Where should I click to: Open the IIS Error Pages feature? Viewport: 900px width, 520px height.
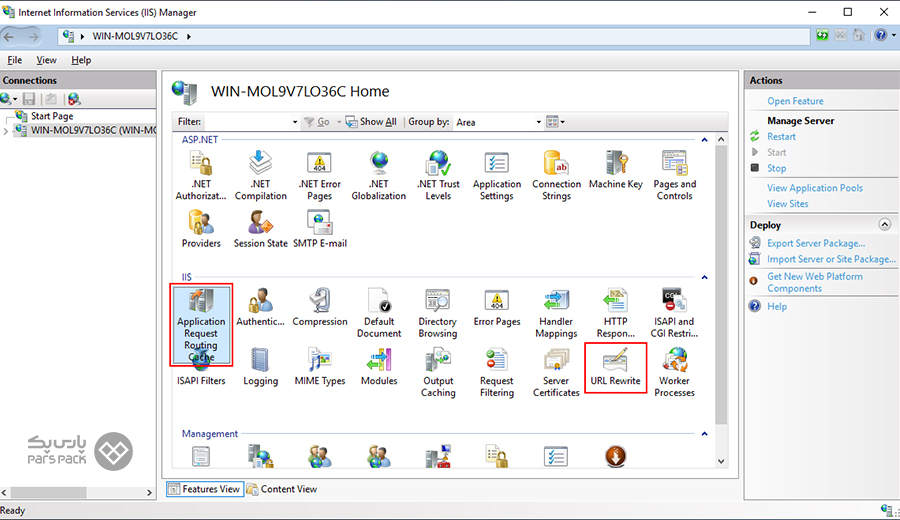pyautogui.click(x=497, y=308)
